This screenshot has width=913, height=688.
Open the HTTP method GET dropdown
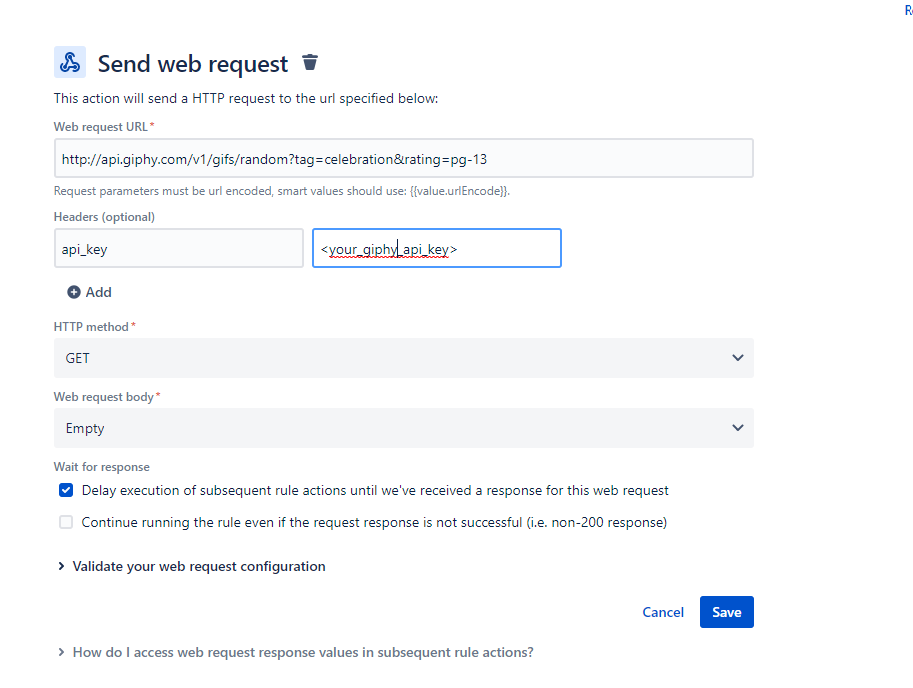[x=403, y=358]
